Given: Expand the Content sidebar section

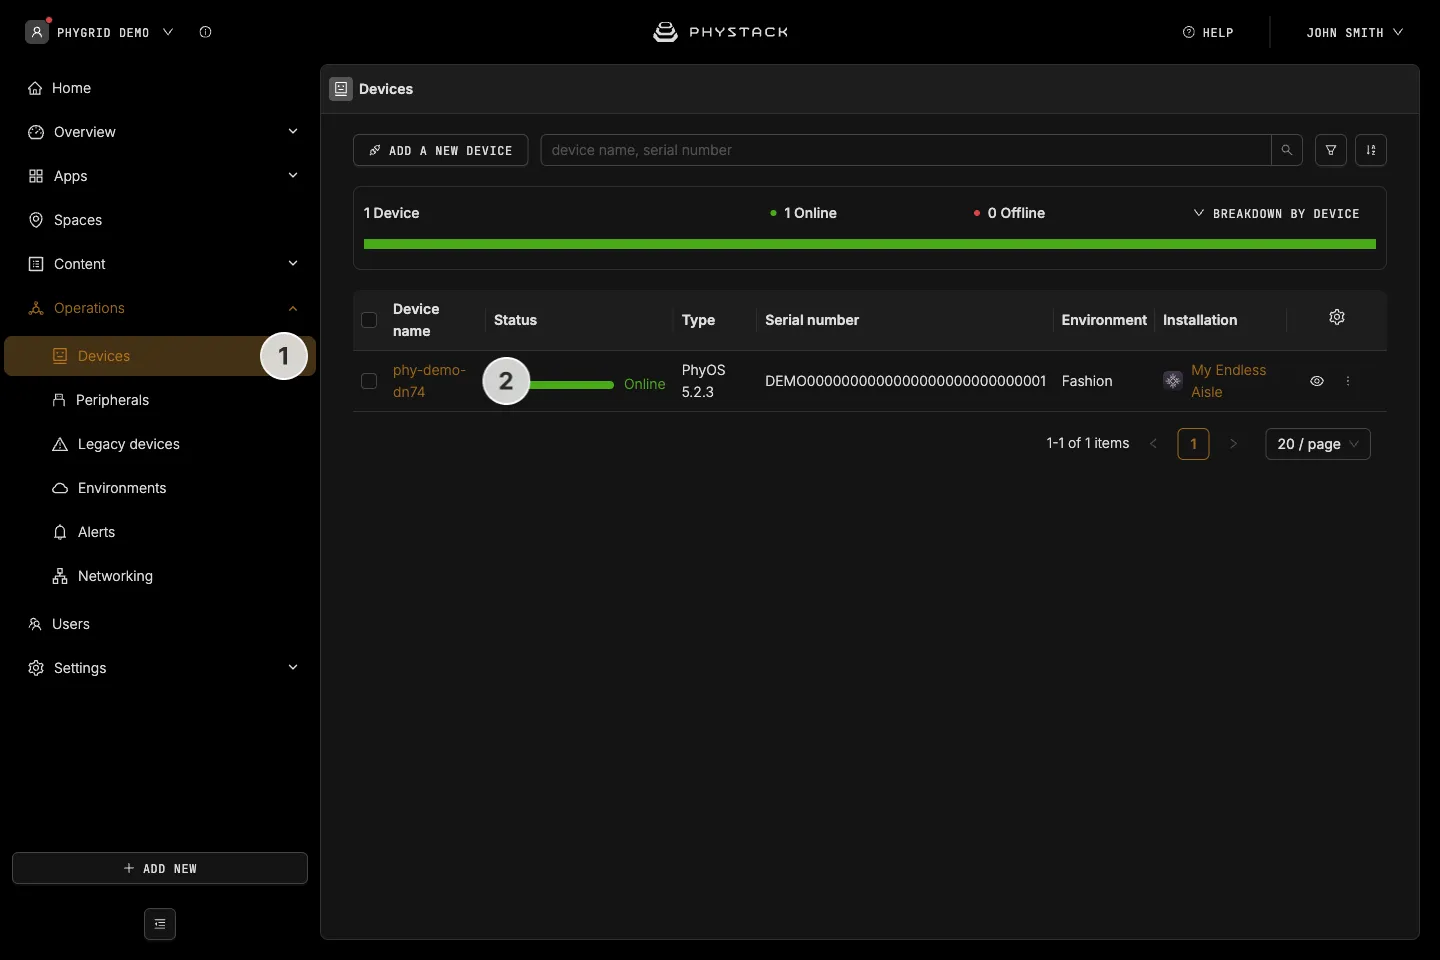Looking at the screenshot, I should [x=160, y=264].
